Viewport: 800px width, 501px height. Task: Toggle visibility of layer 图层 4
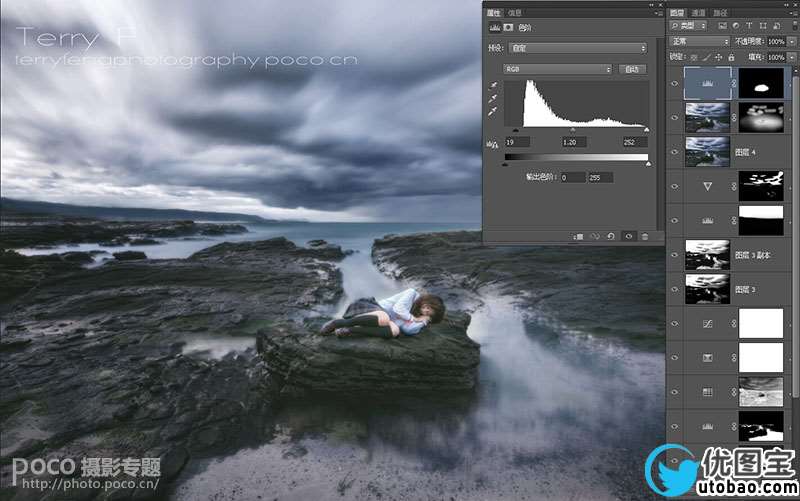[x=674, y=152]
